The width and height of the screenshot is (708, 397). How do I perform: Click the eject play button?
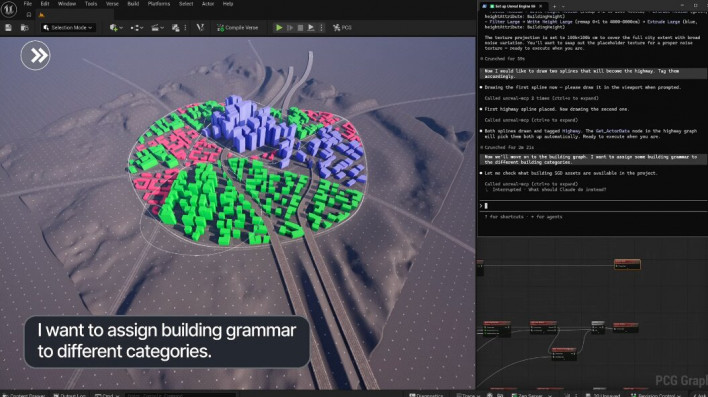click(311, 28)
